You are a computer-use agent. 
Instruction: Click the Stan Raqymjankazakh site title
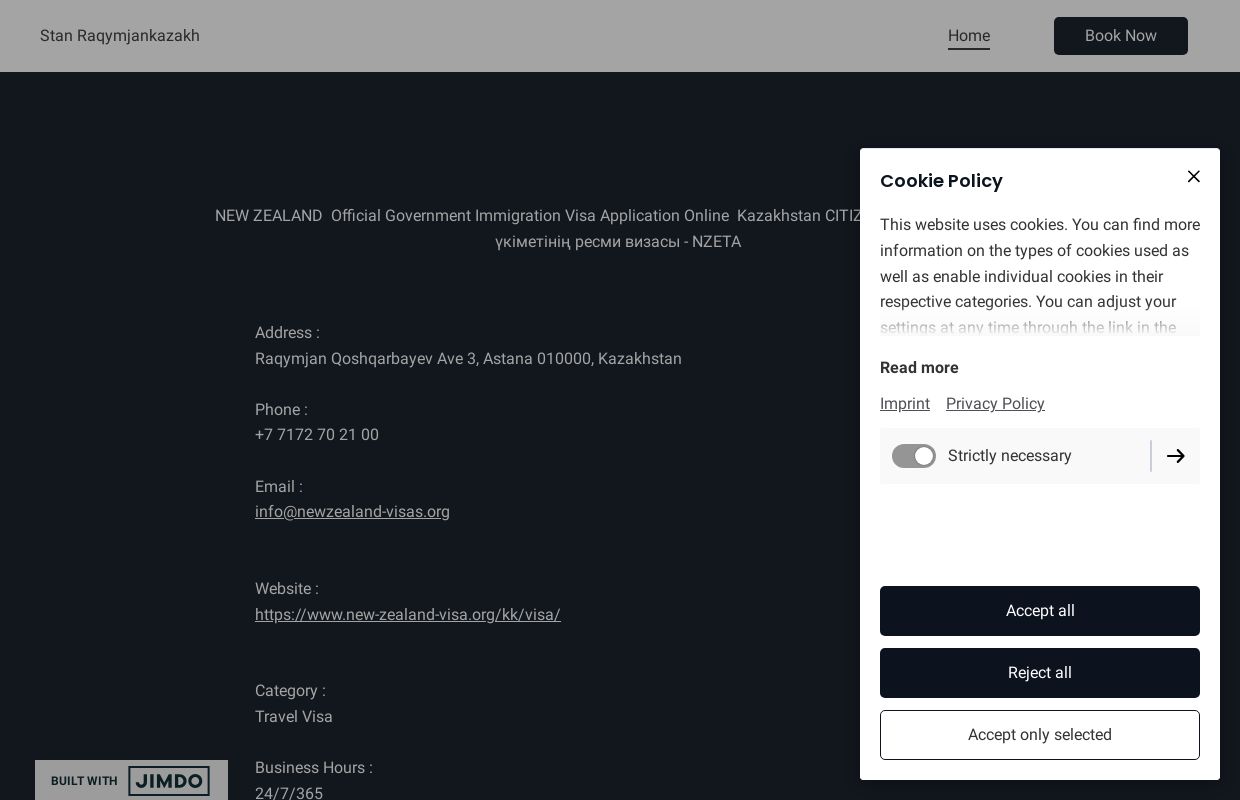120,36
